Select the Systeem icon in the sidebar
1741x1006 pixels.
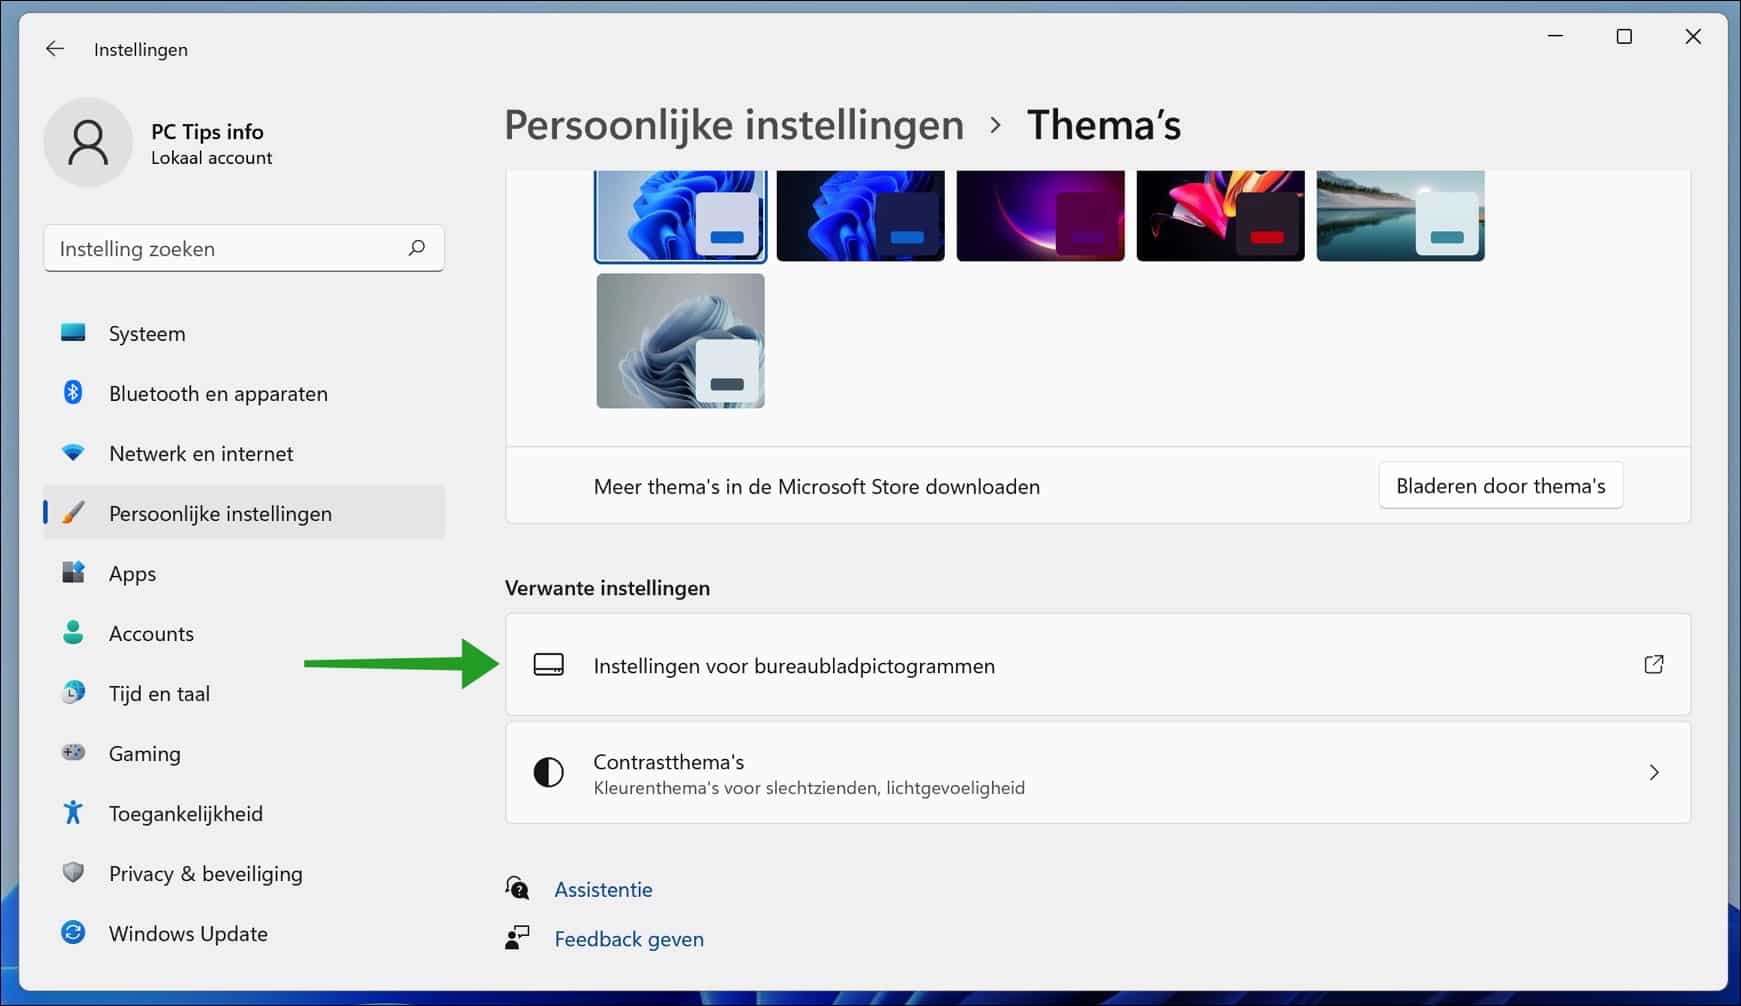(x=73, y=333)
